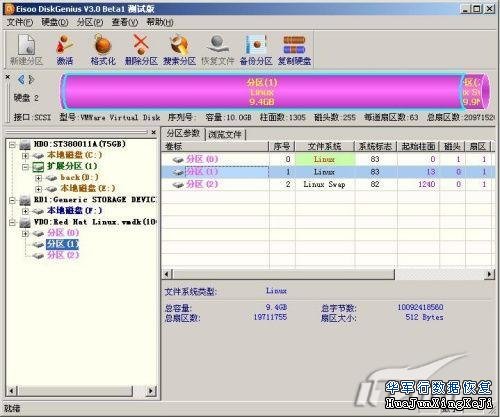
Task: Expand 分区 (0) under VD0 in tree
Action: coord(25,234)
